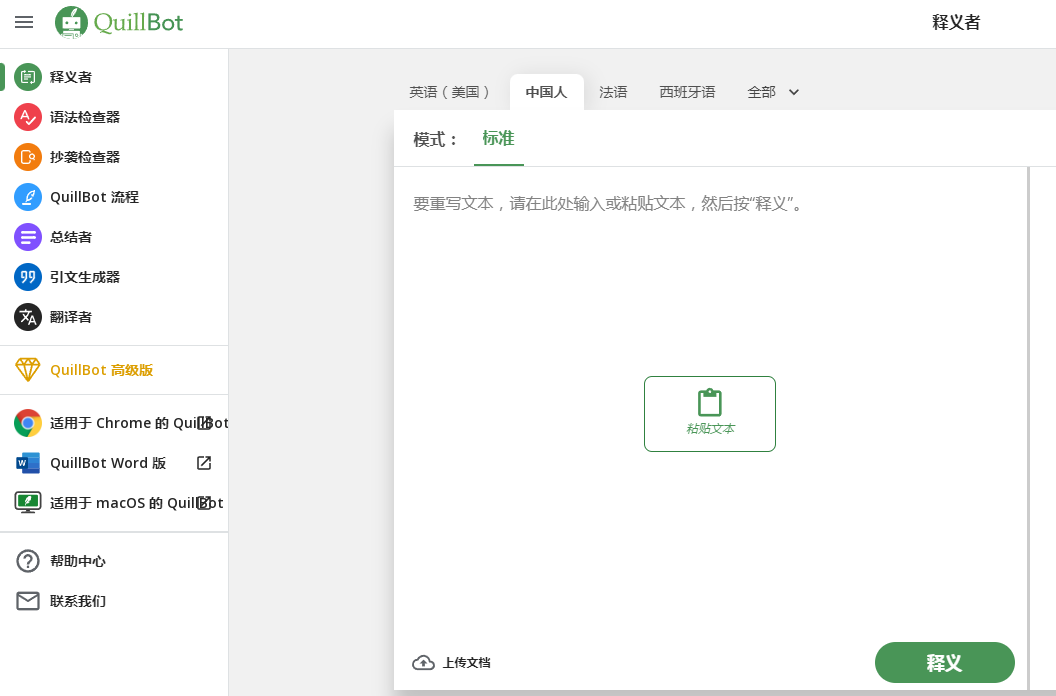This screenshot has height=696, width=1056.
Task: Open QuillBot Word 版 external link
Action: [204, 463]
